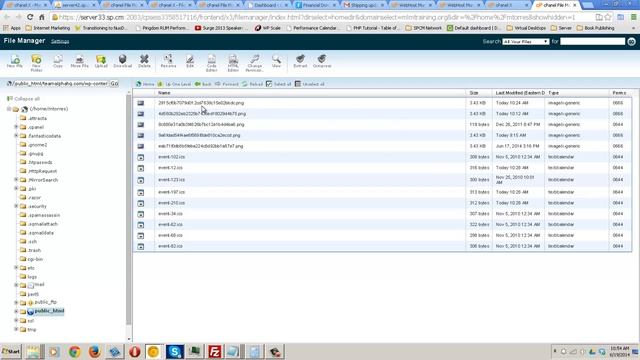Expand the etc folder node
Screen dimensions: 640x360
pos(16,268)
